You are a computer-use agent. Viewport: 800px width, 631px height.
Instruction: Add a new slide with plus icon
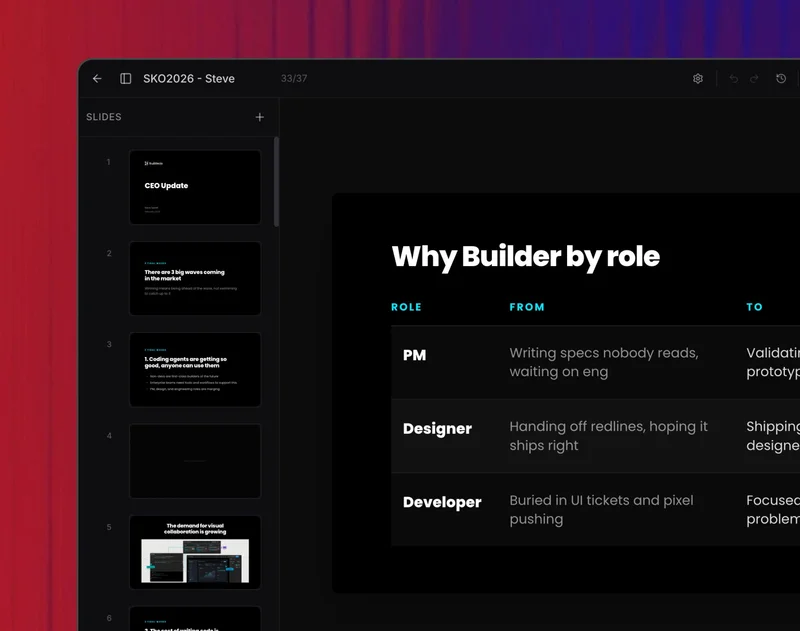260,117
